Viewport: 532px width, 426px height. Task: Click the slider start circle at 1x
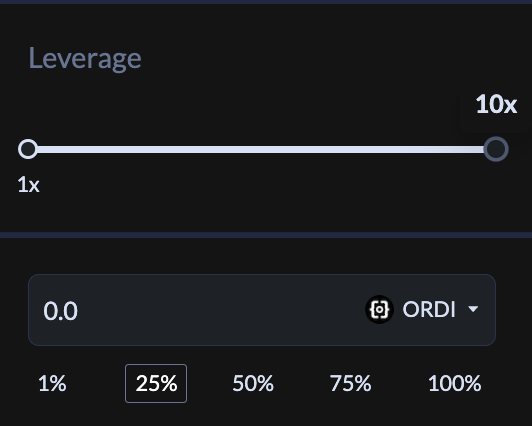click(x=28, y=149)
